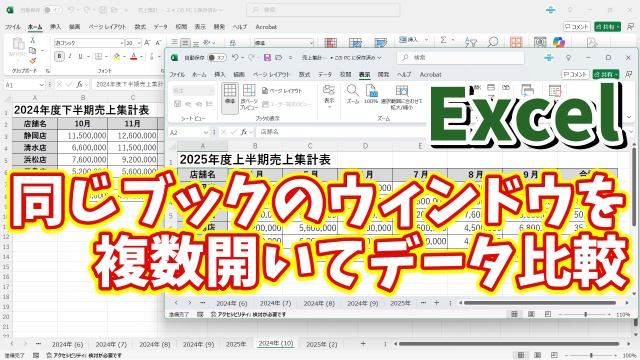Select 改ページプレビュー view in front window ribbon
Viewport: 640px width, 360px height.
coord(249,97)
